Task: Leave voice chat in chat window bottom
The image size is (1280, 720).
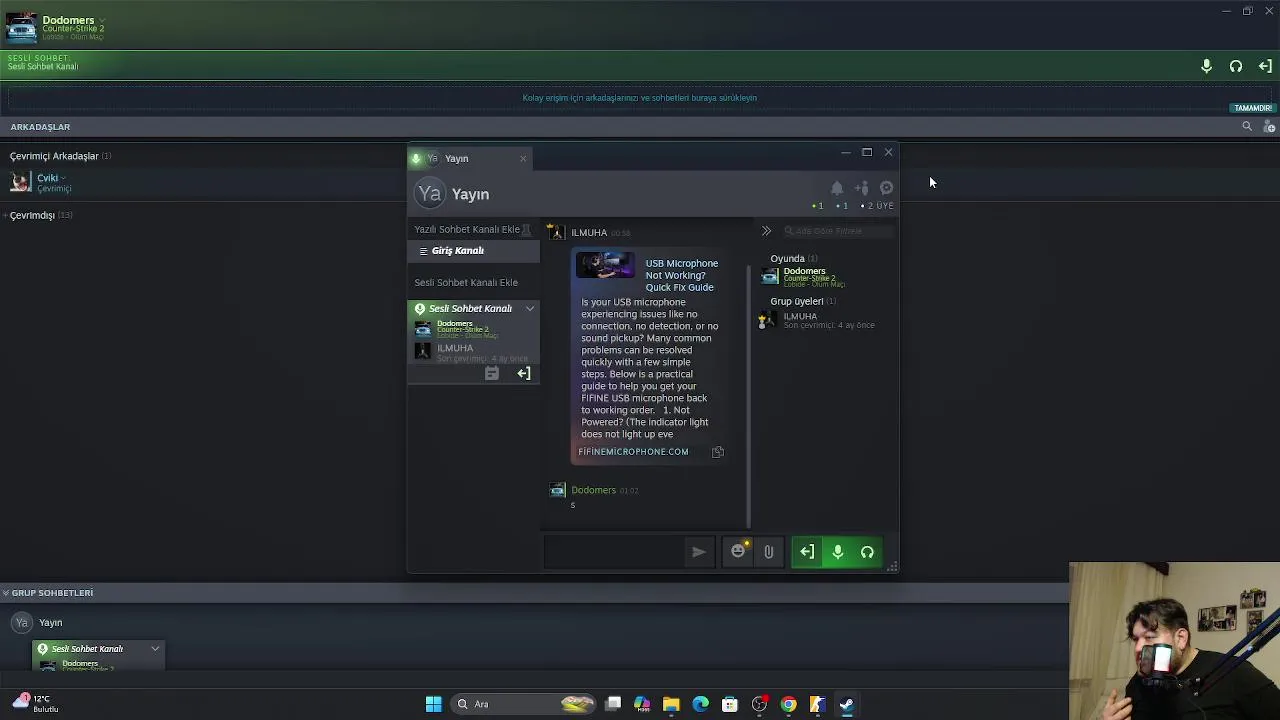Action: pos(807,552)
